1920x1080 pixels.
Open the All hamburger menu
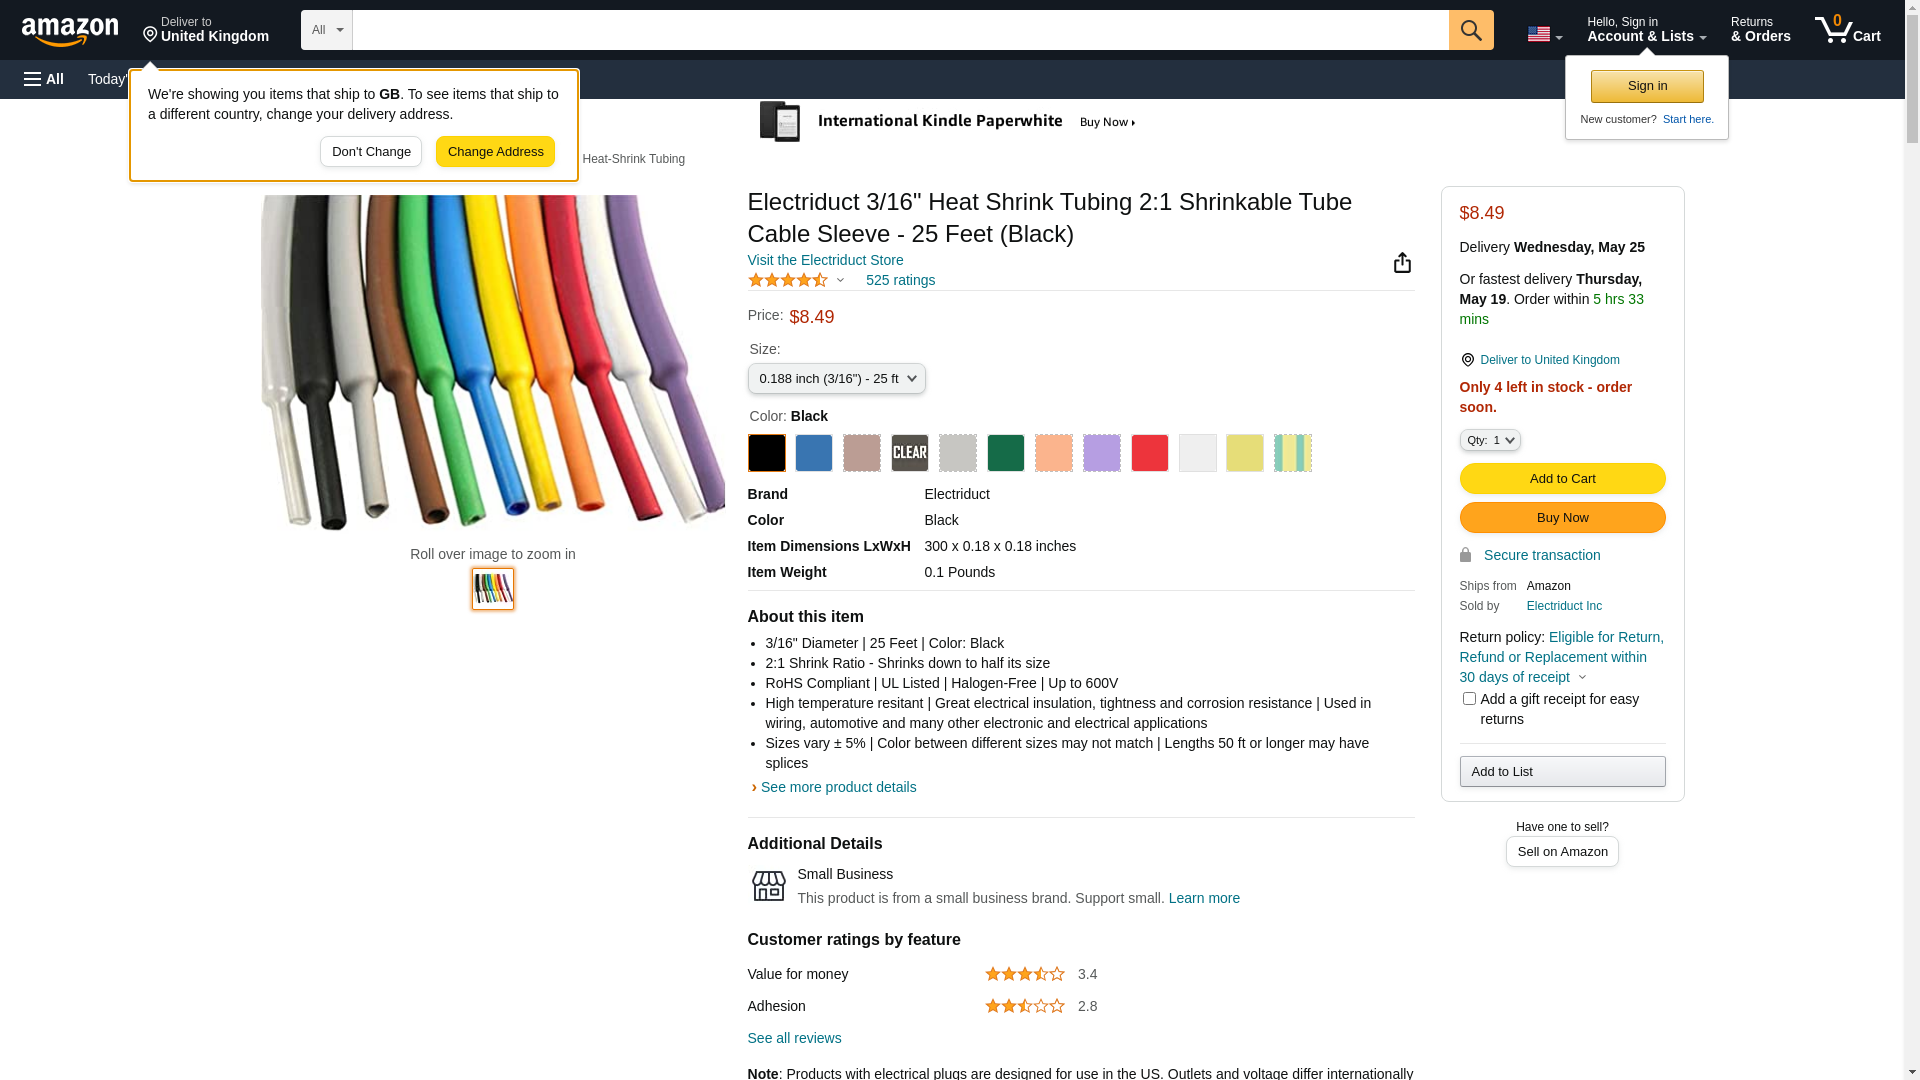(44, 79)
